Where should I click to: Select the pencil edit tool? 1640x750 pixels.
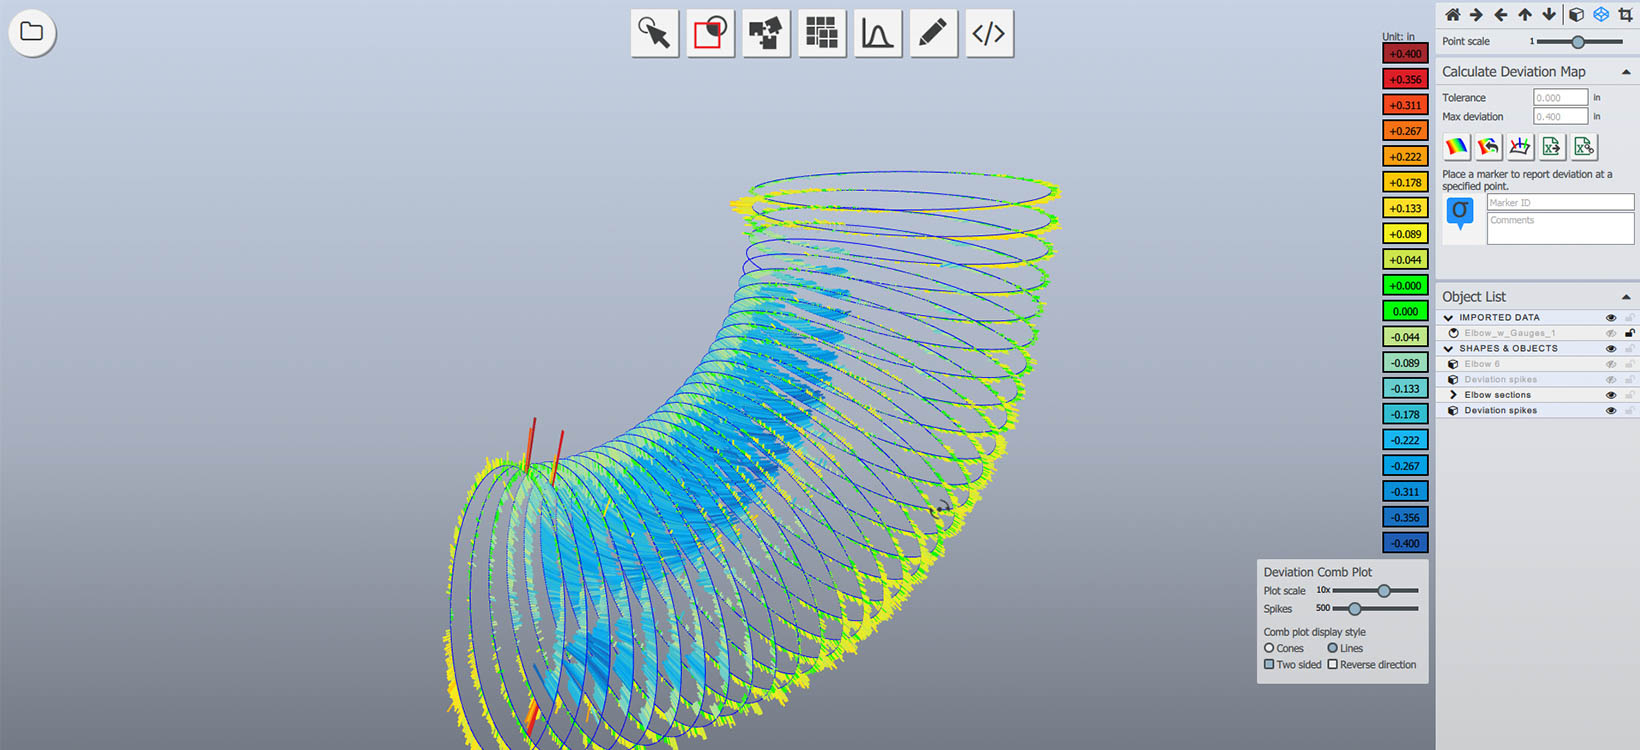point(933,34)
